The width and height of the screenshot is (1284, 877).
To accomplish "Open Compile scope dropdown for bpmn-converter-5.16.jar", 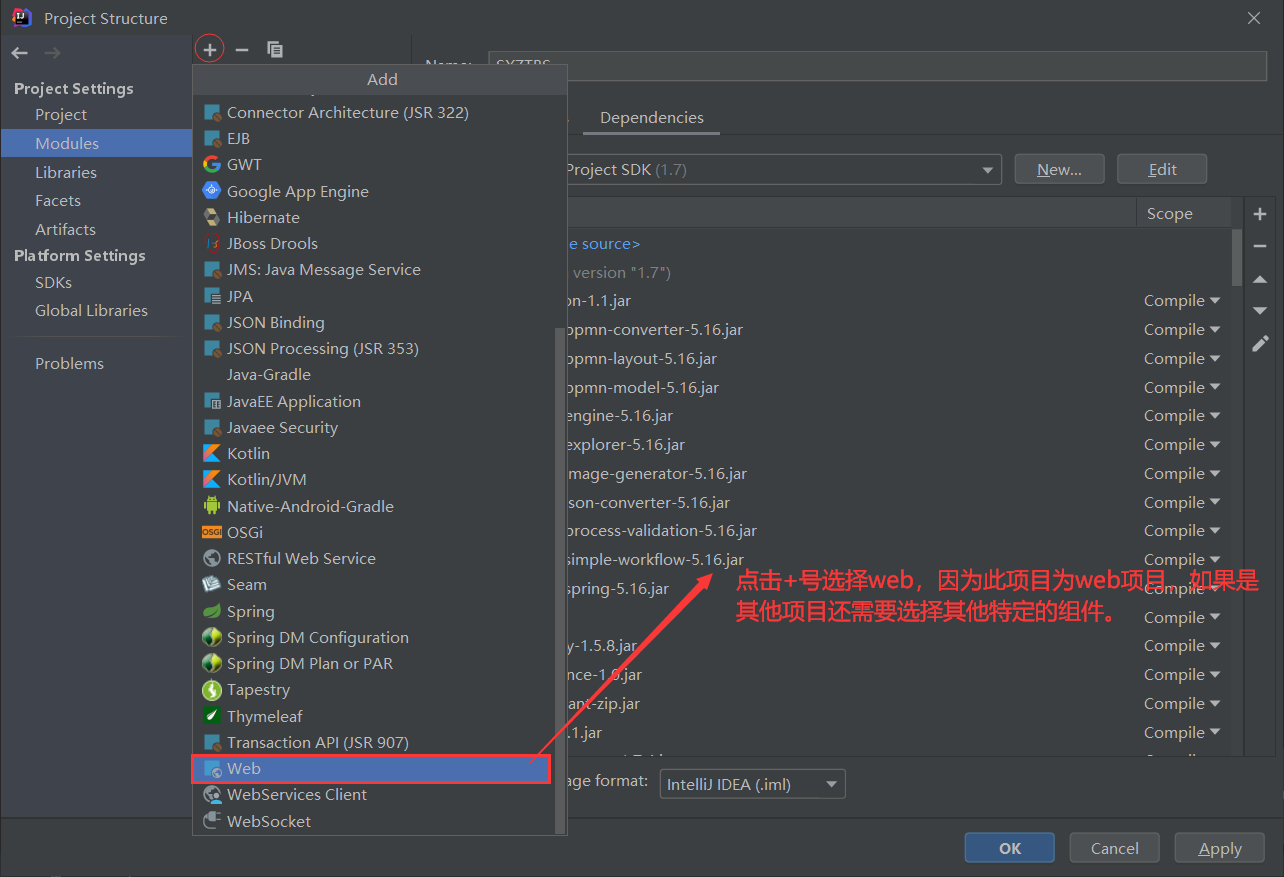I will [1182, 329].
